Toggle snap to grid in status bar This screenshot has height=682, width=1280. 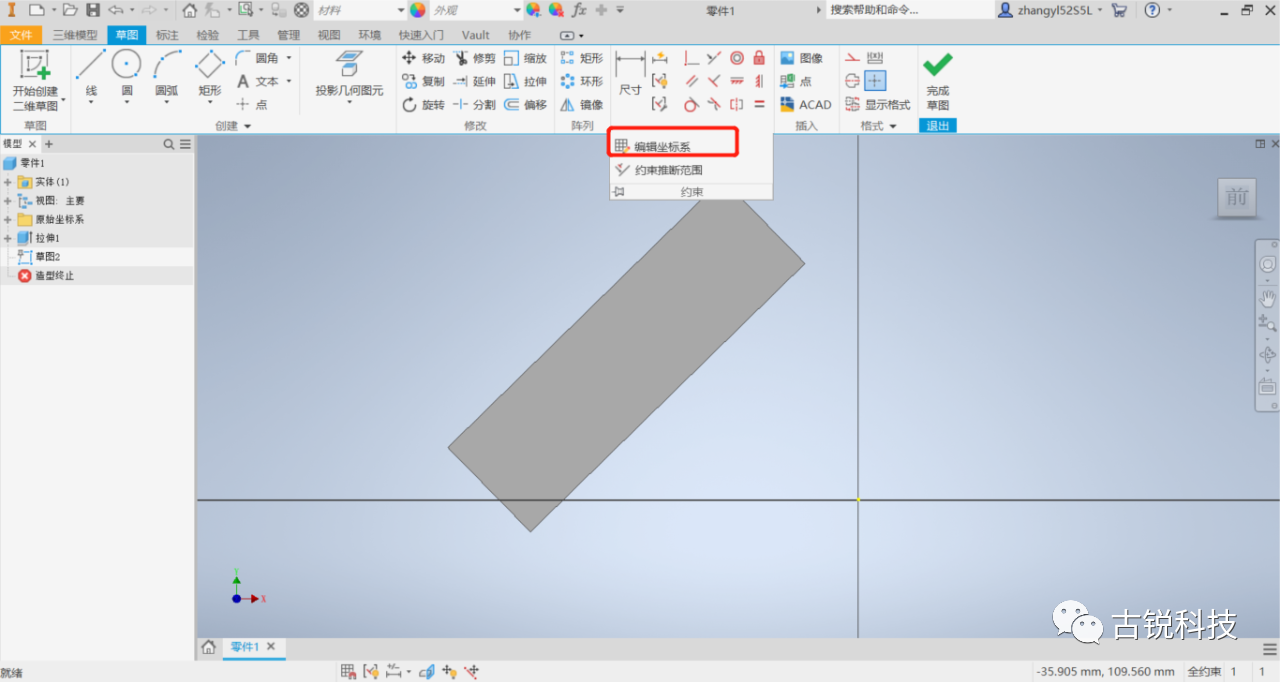point(348,671)
